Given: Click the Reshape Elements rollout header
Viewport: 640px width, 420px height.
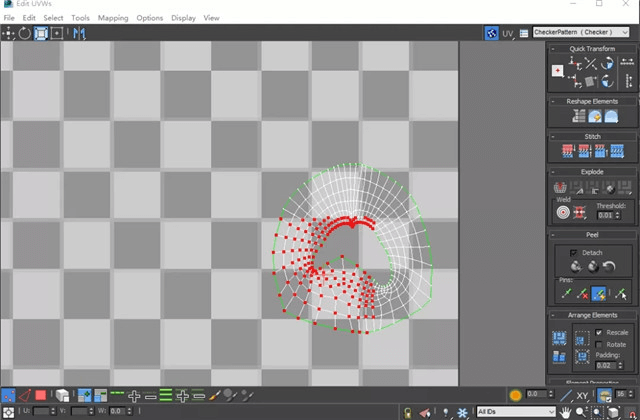Looking at the screenshot, I should coord(593,101).
